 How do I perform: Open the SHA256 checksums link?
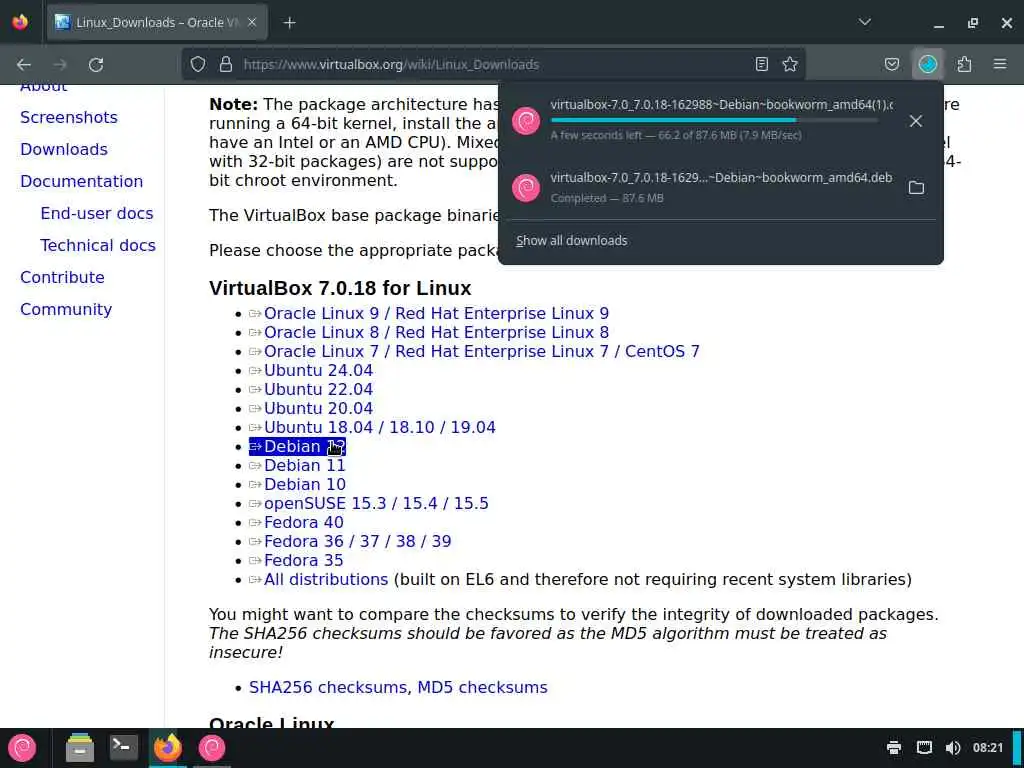click(330, 687)
